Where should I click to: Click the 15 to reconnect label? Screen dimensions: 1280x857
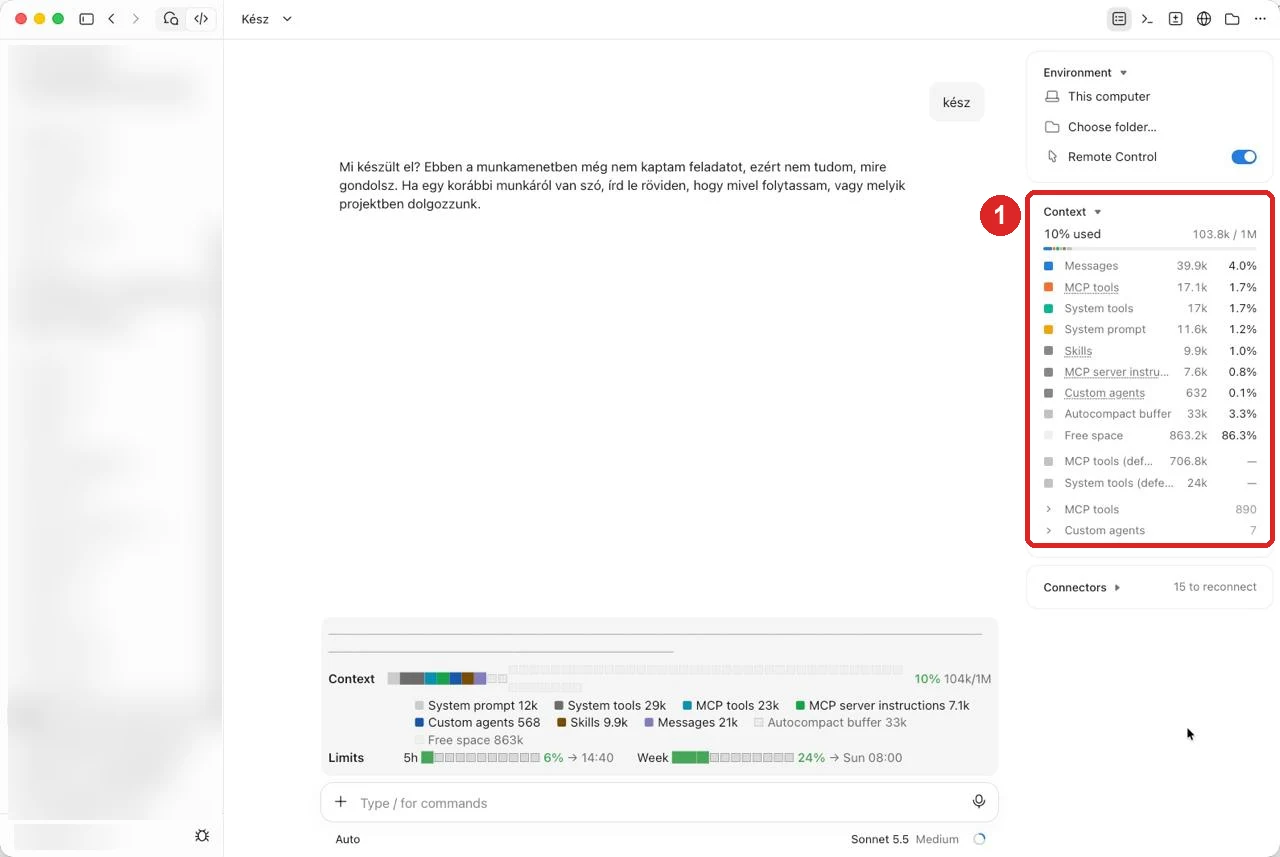tap(1215, 587)
